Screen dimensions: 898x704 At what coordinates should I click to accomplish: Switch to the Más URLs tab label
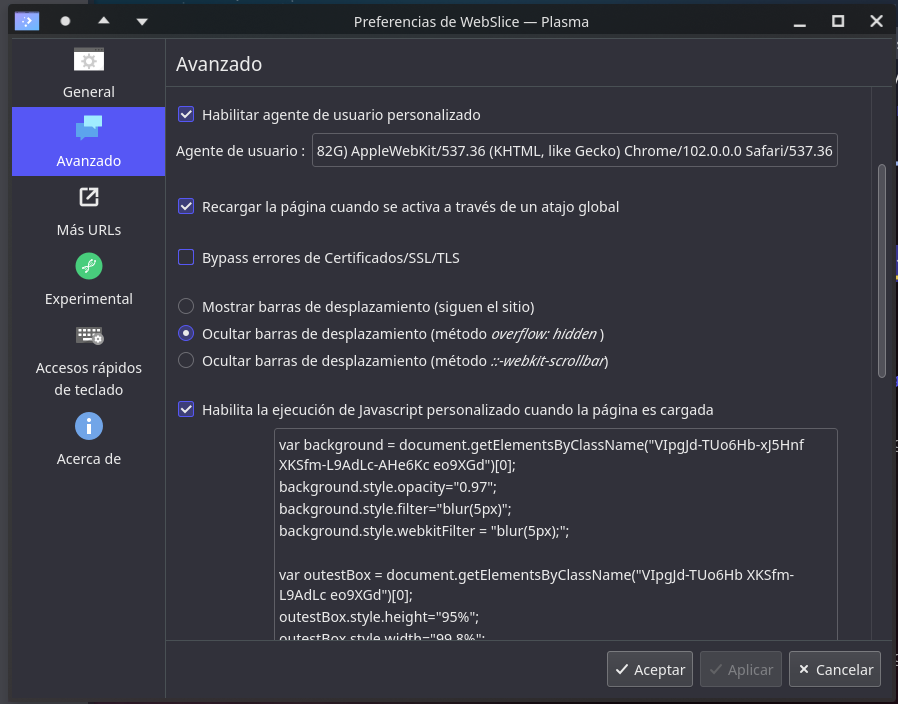click(89, 230)
